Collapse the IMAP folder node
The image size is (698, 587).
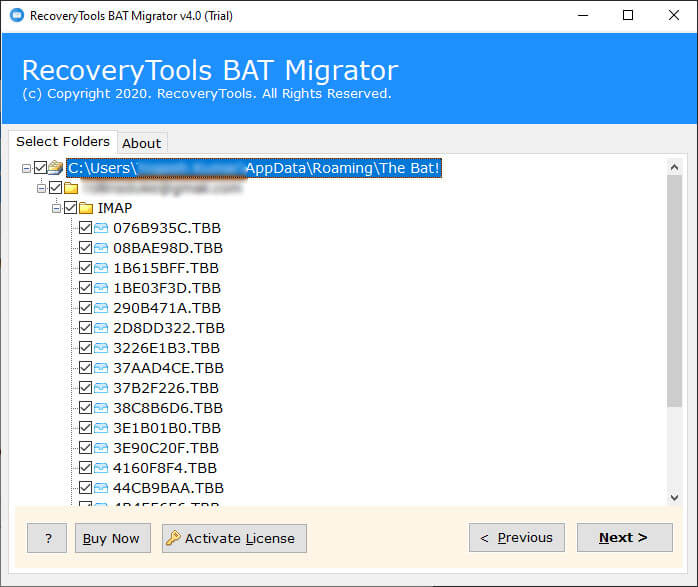[57, 208]
